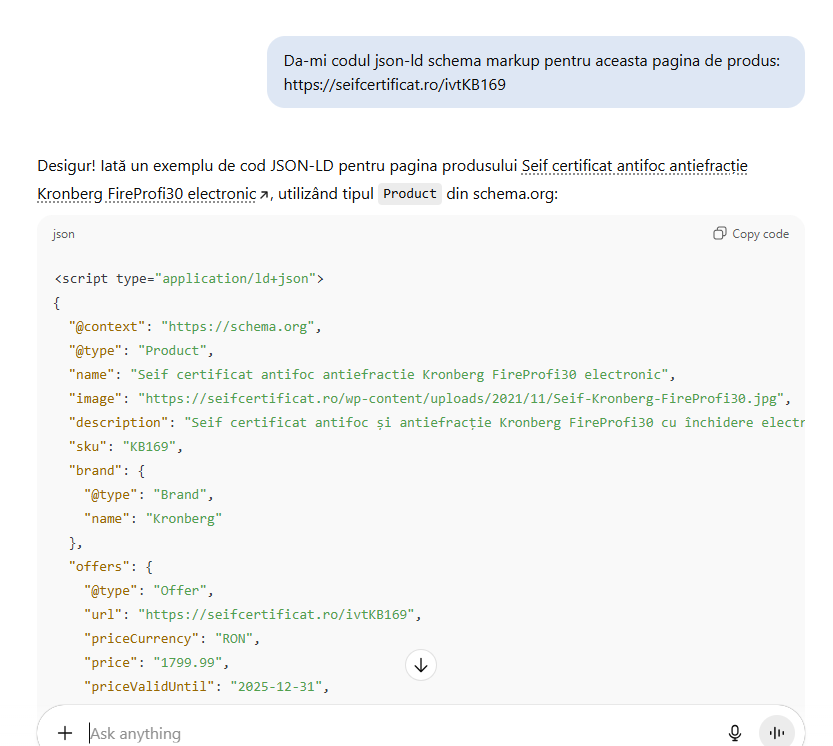Click the "https://schema.org" value
Image resolution: width=833 pixels, height=746 pixels.
click(x=237, y=327)
